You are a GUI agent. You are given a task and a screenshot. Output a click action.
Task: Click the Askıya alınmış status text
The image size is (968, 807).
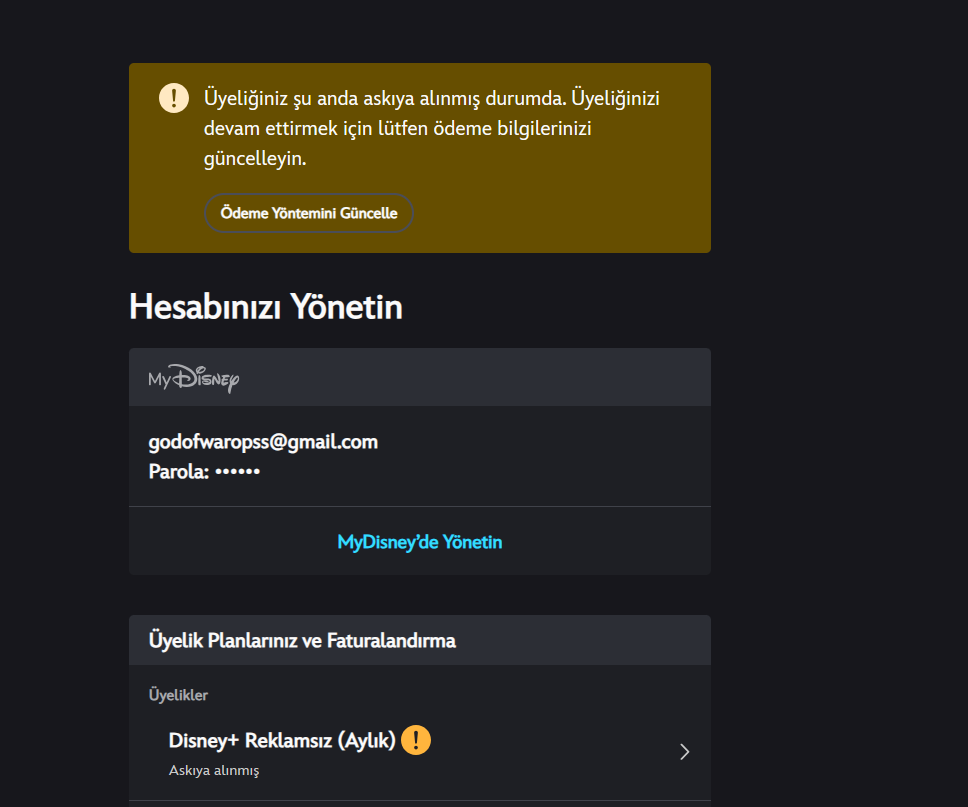[214, 771]
